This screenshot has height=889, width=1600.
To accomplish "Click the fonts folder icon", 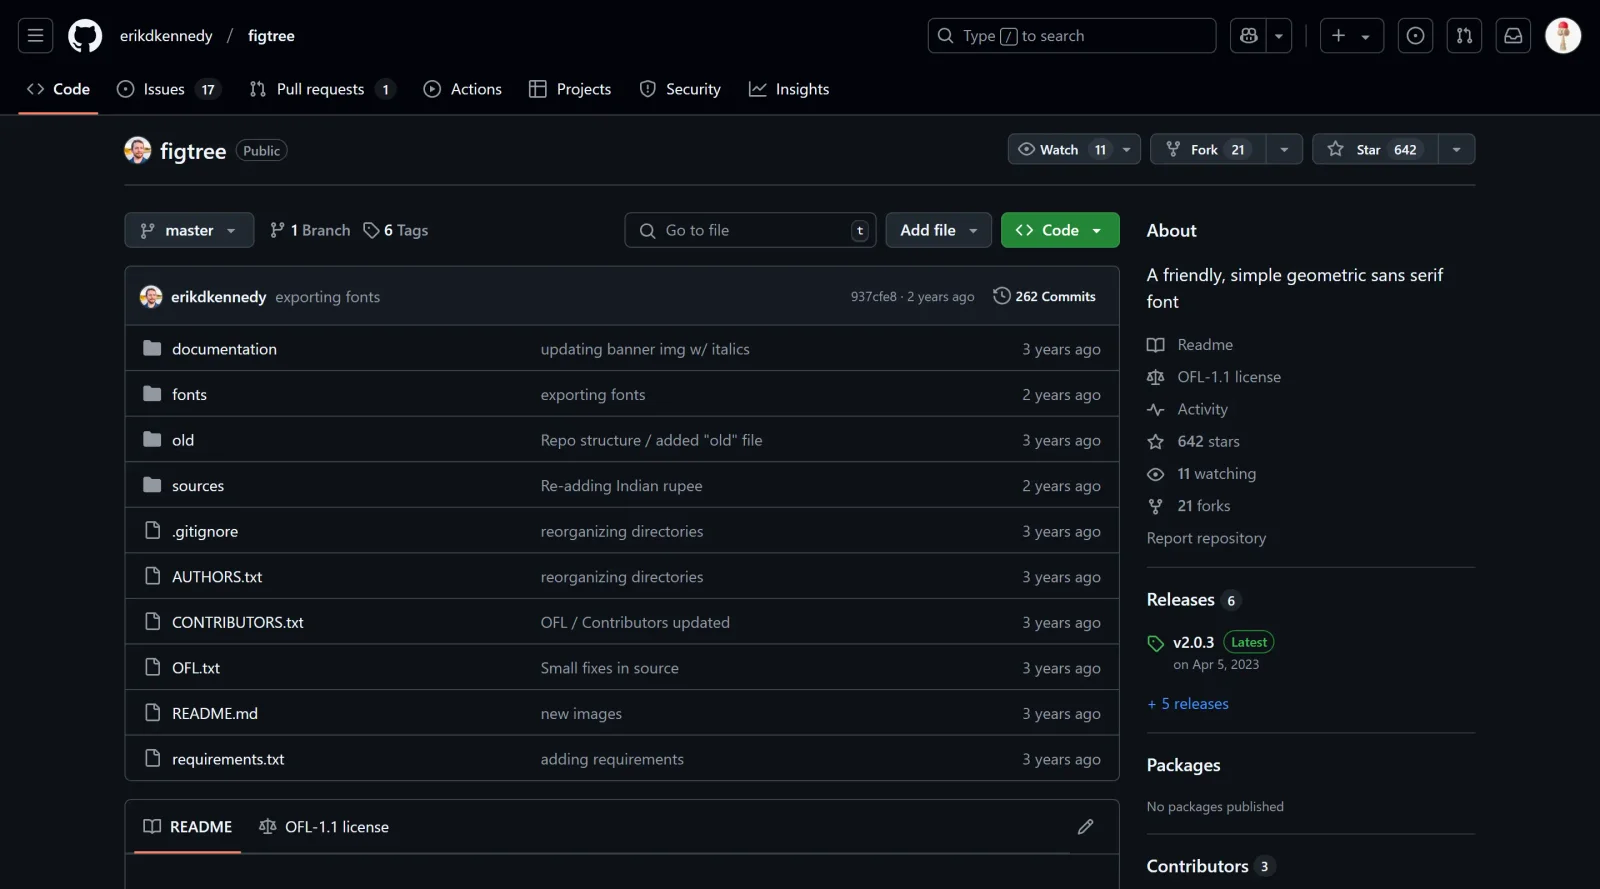I will click(152, 394).
